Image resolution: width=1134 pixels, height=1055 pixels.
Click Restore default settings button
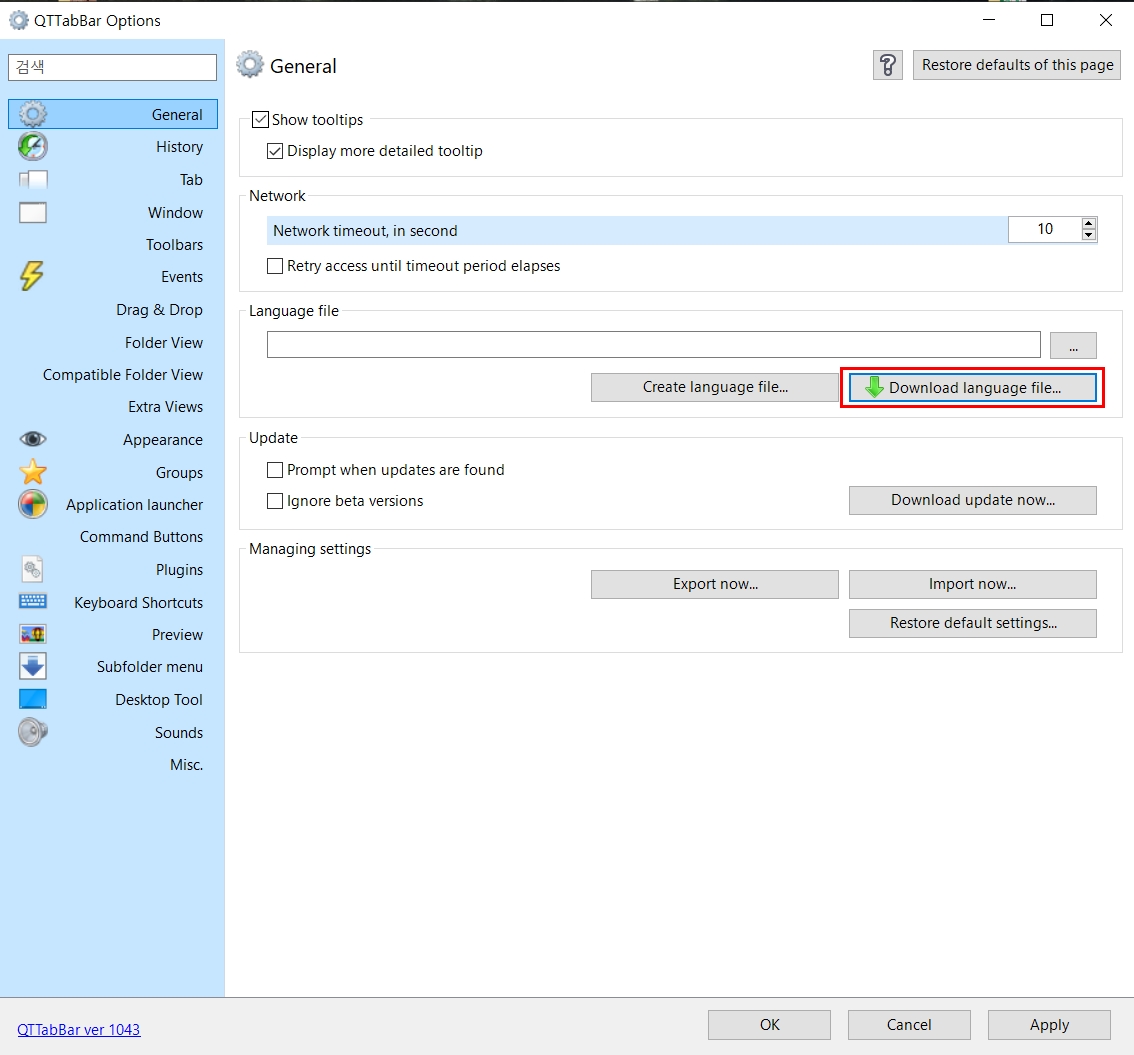click(x=972, y=623)
